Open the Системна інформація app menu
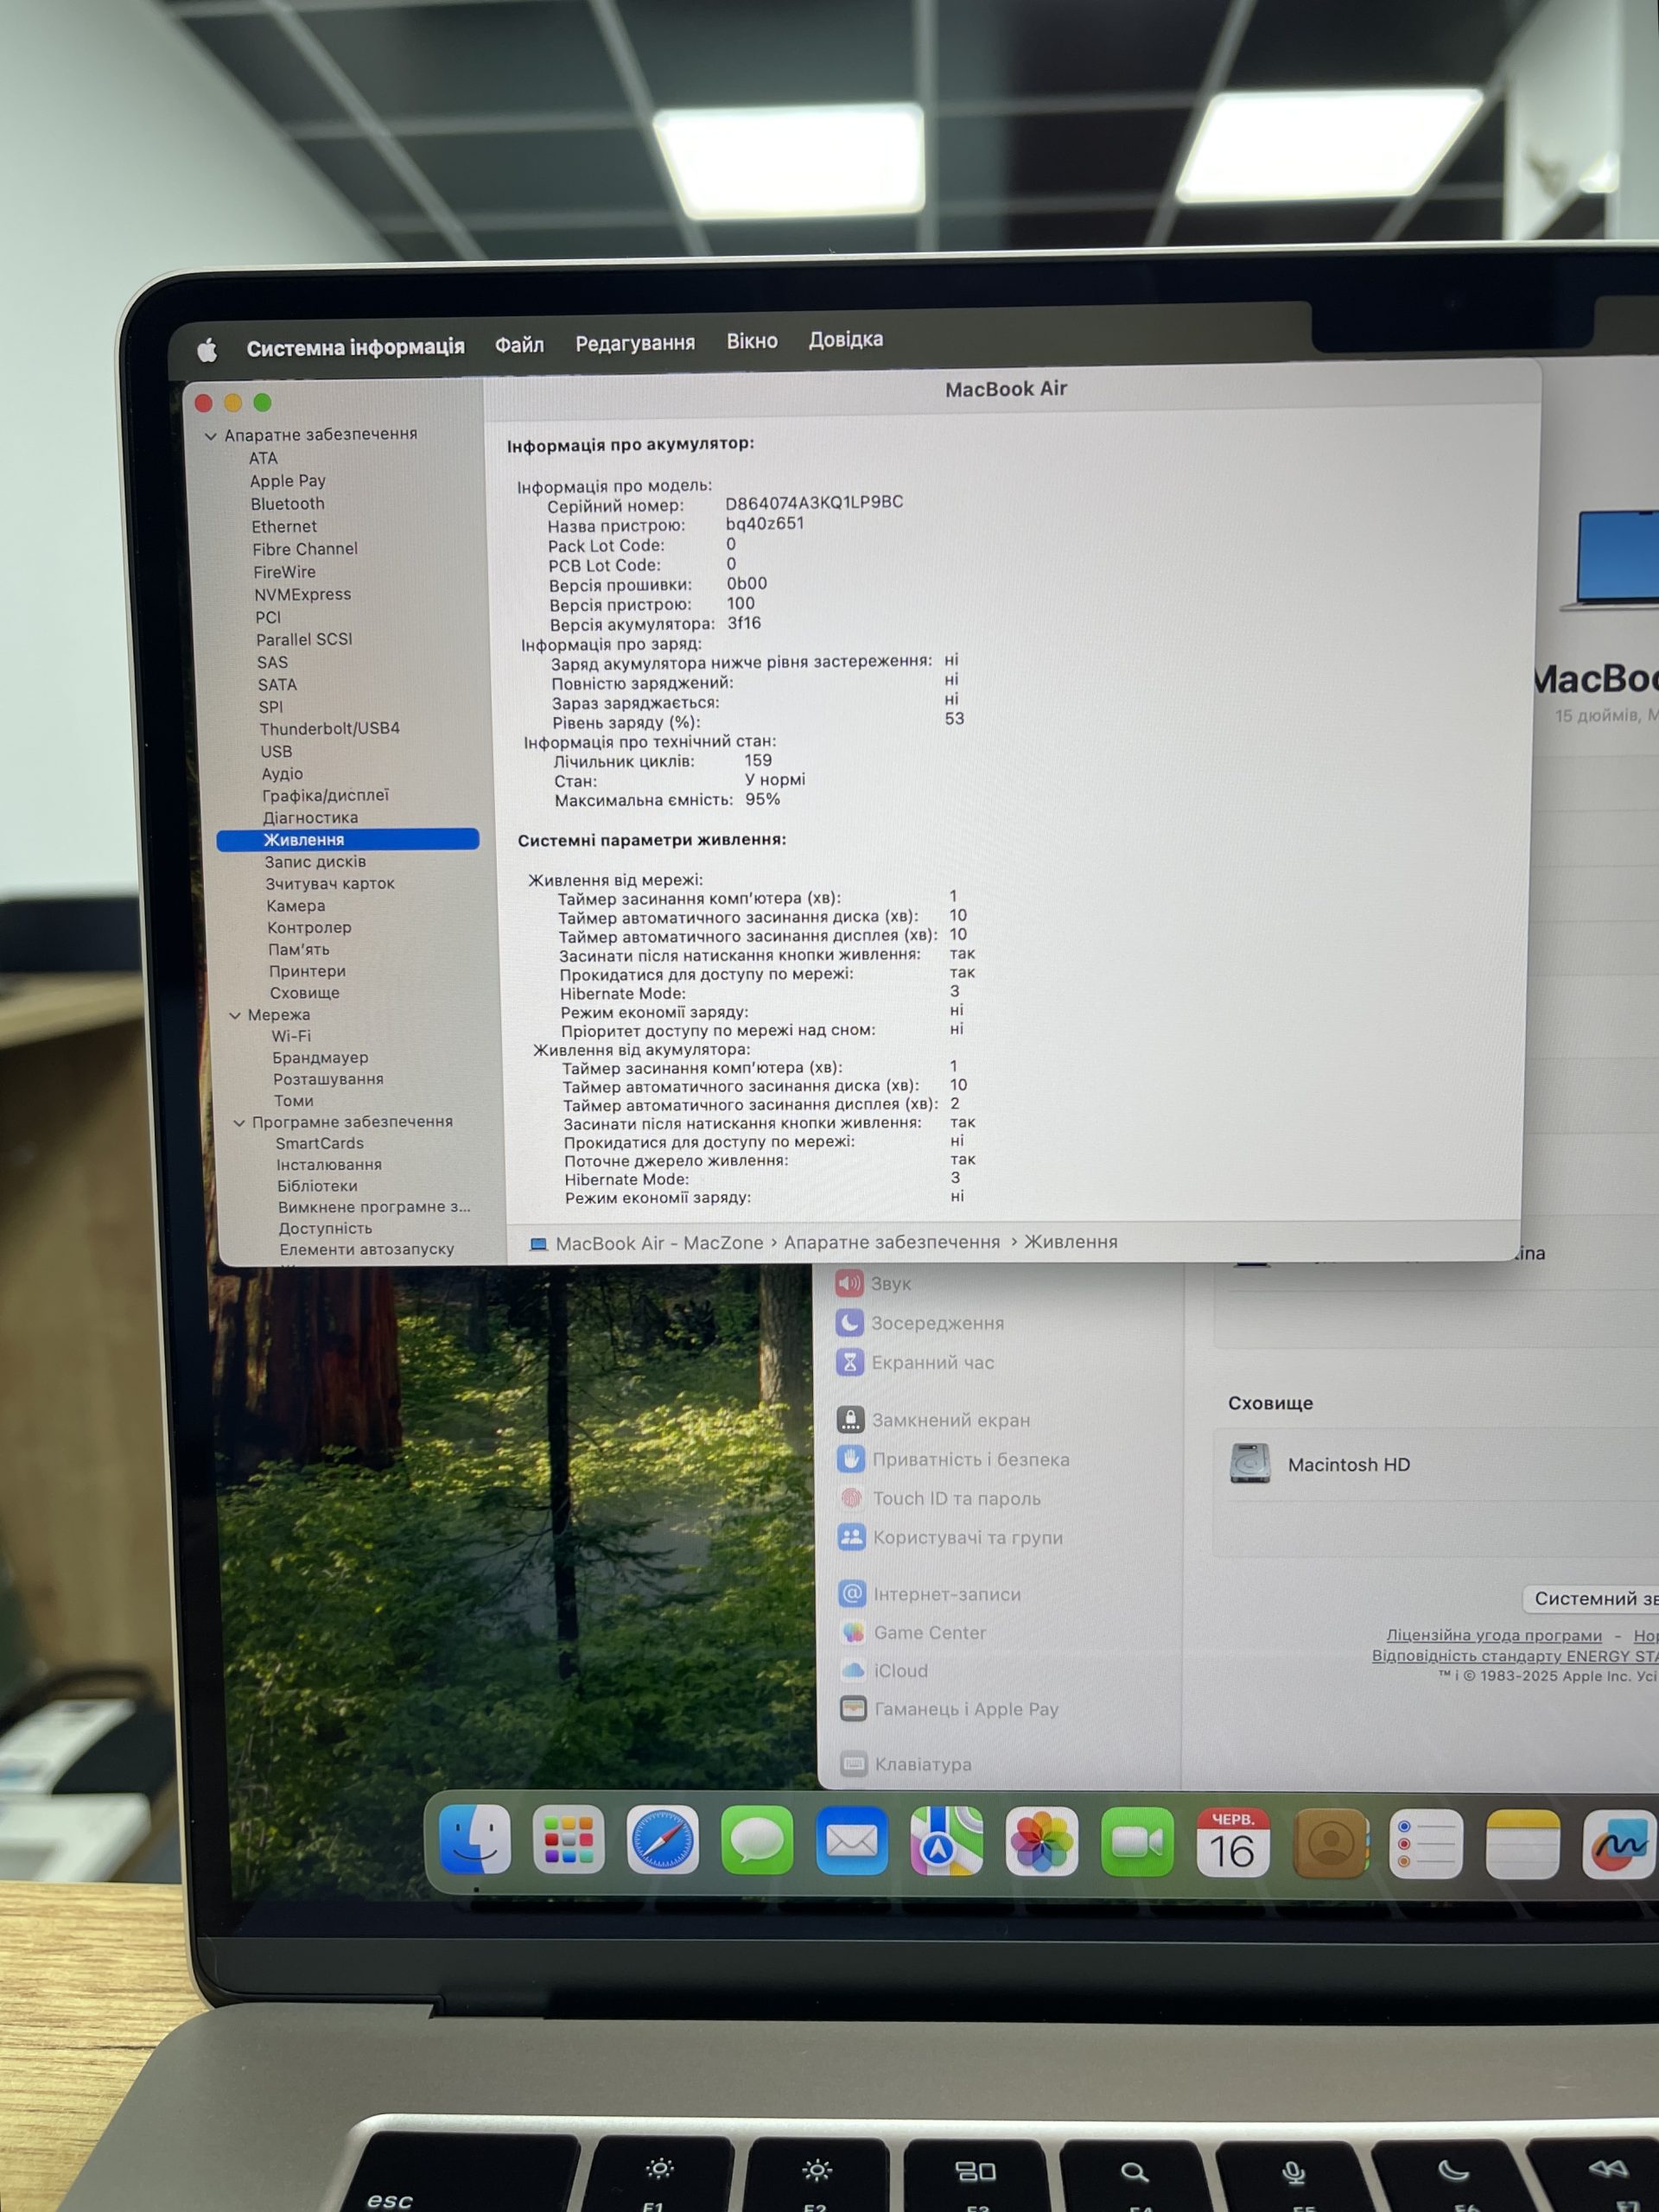The height and width of the screenshot is (2212, 1659). [355, 347]
